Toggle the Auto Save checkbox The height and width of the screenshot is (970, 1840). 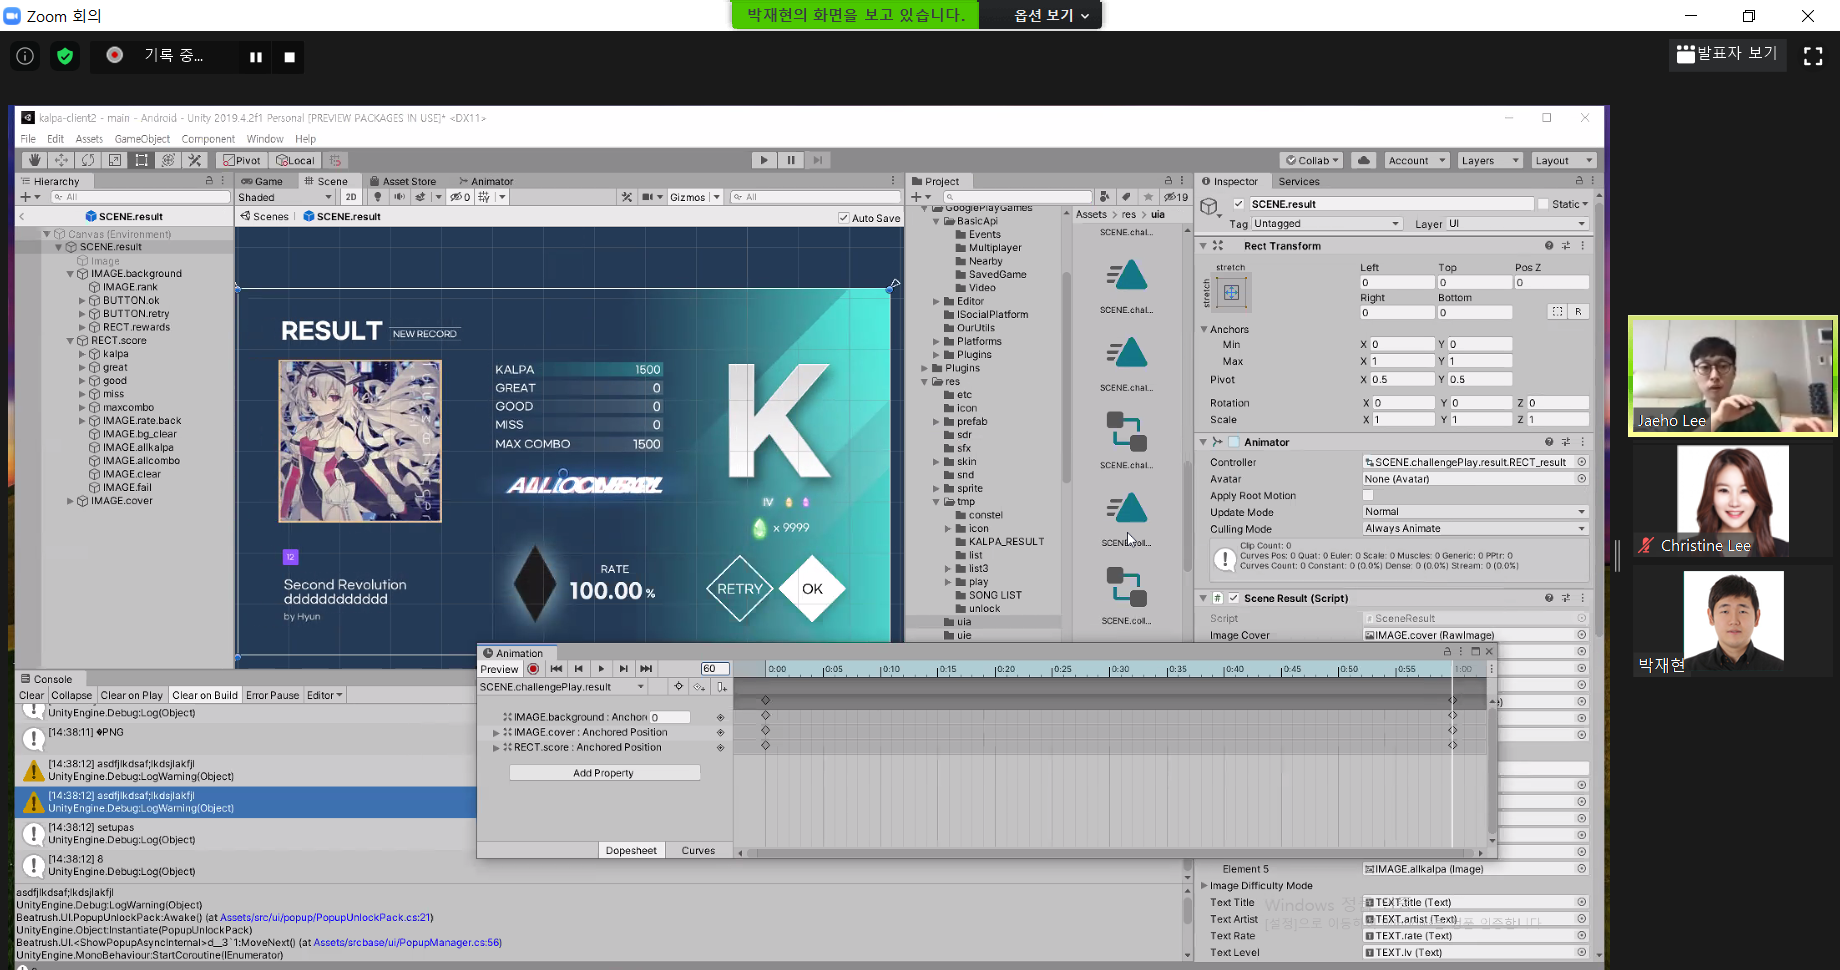844,218
